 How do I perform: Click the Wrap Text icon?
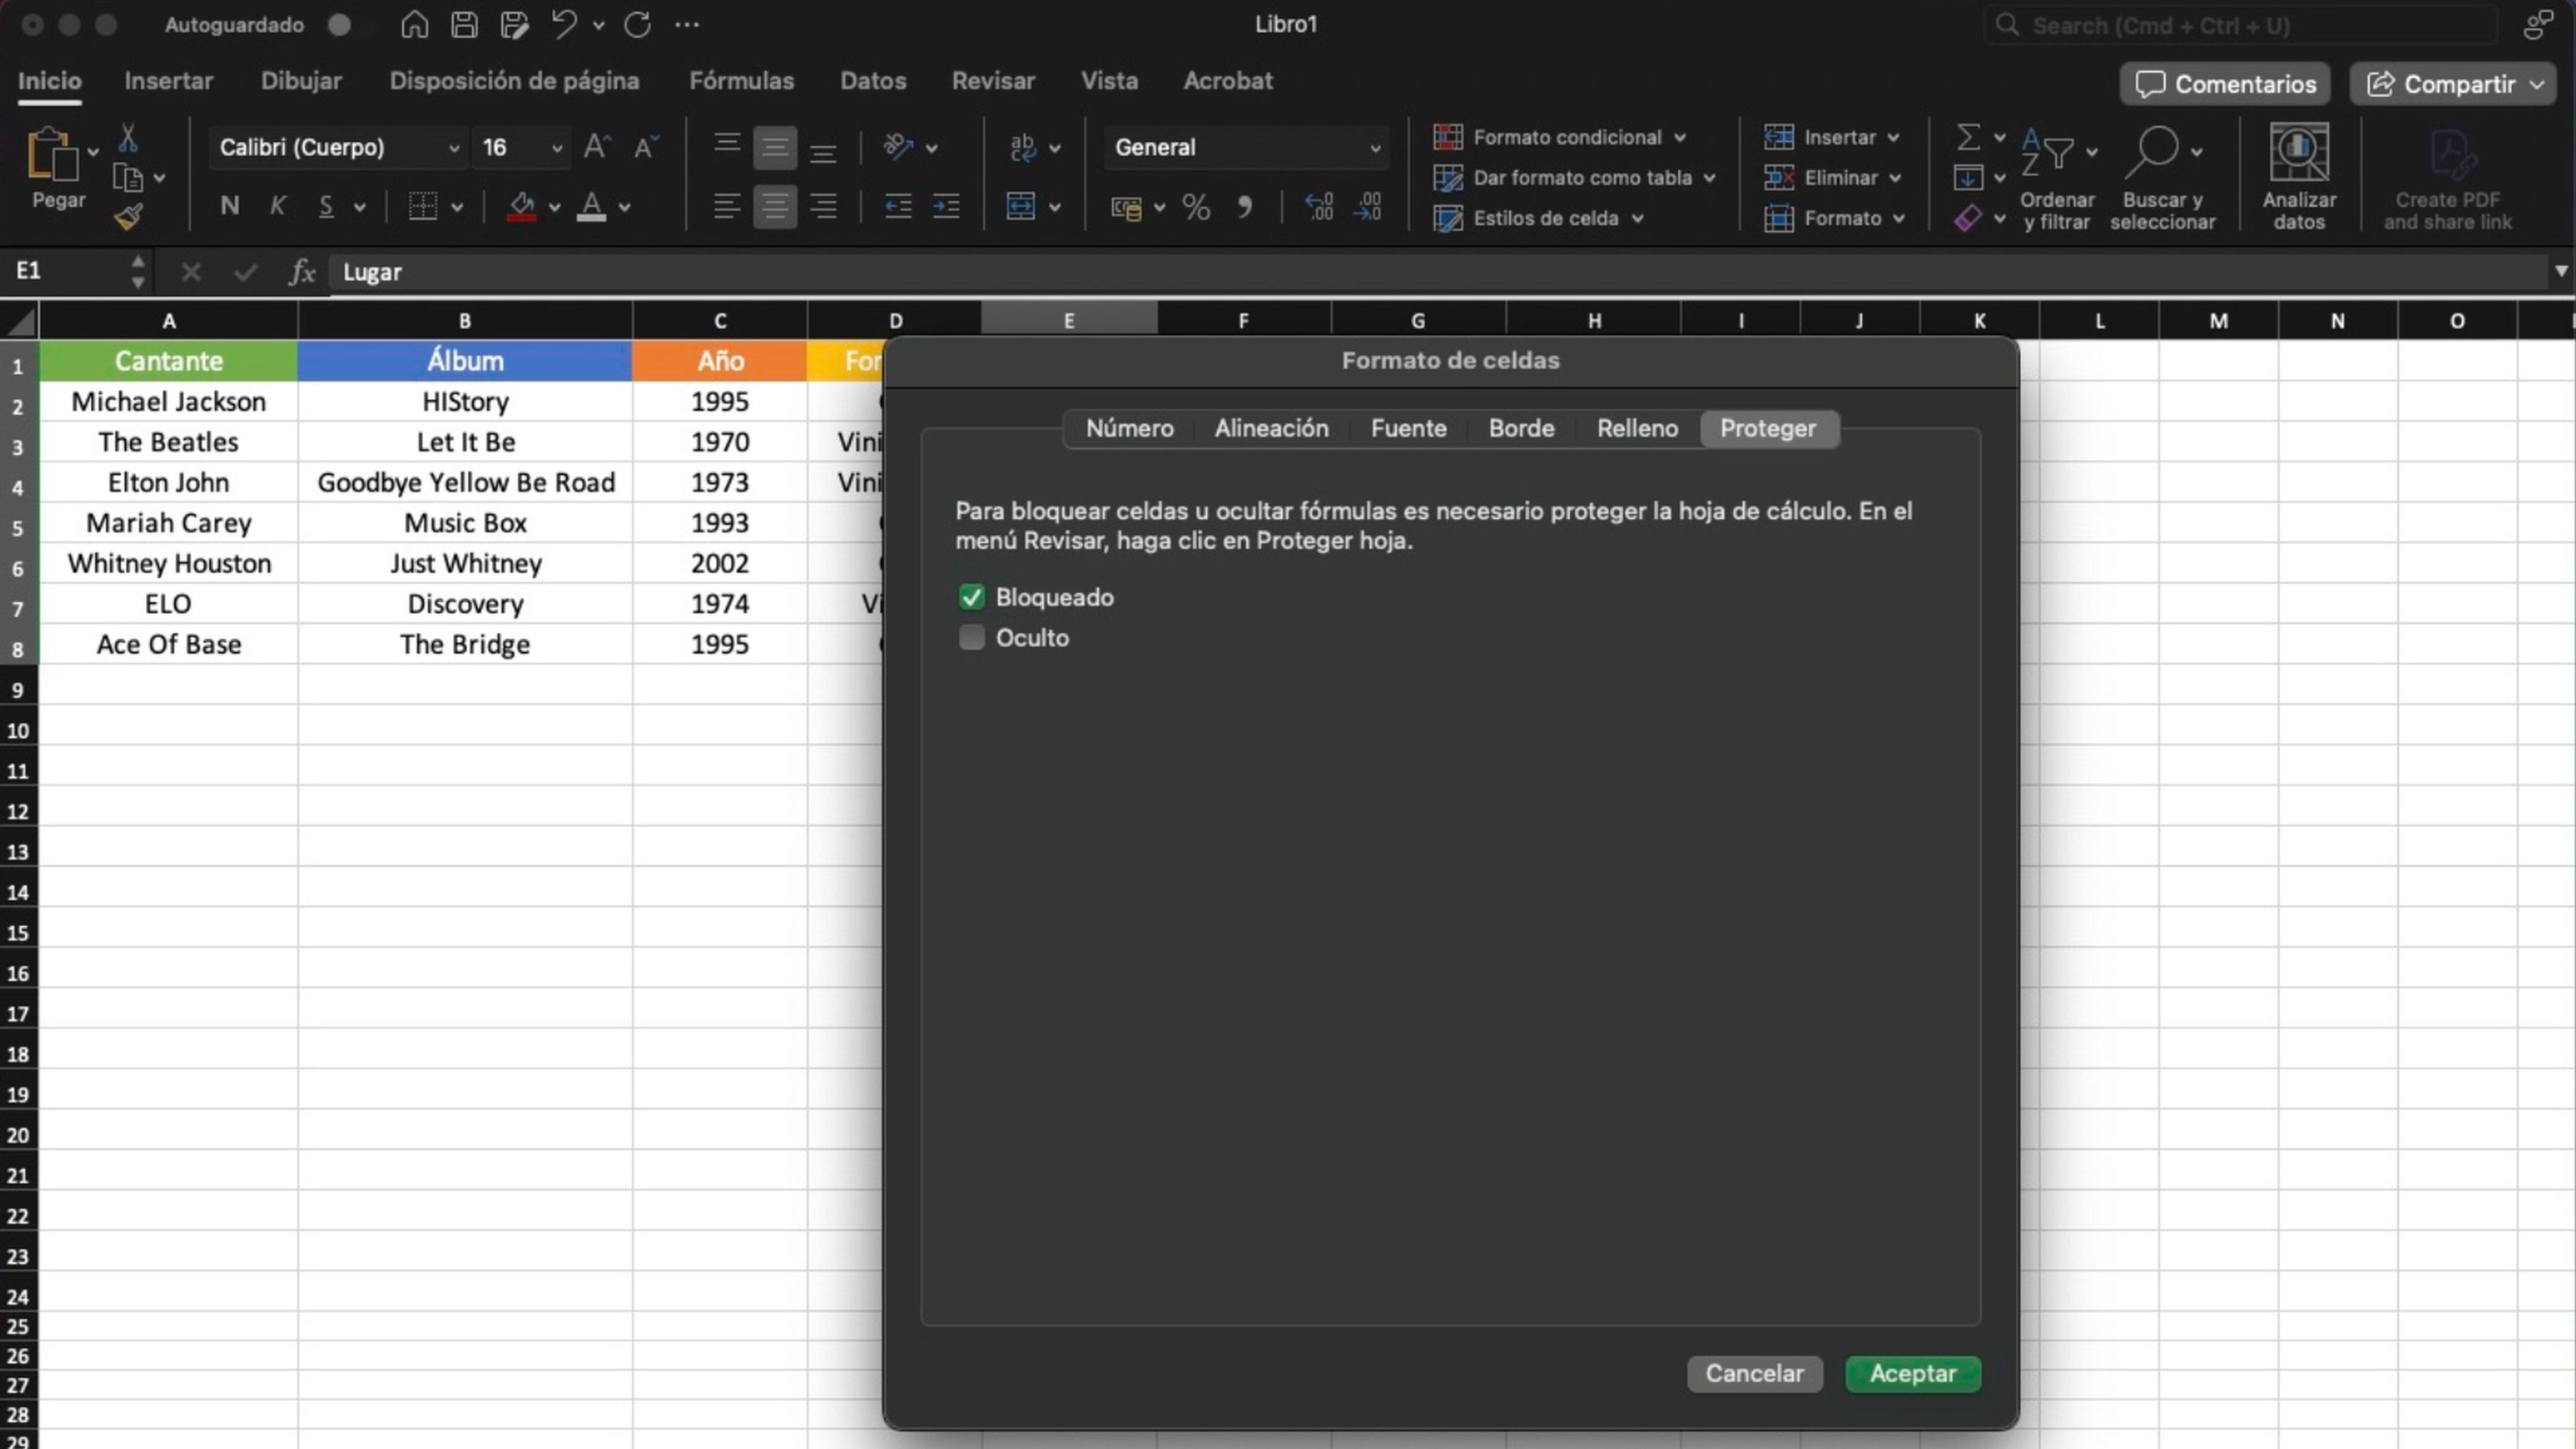tap(1022, 147)
